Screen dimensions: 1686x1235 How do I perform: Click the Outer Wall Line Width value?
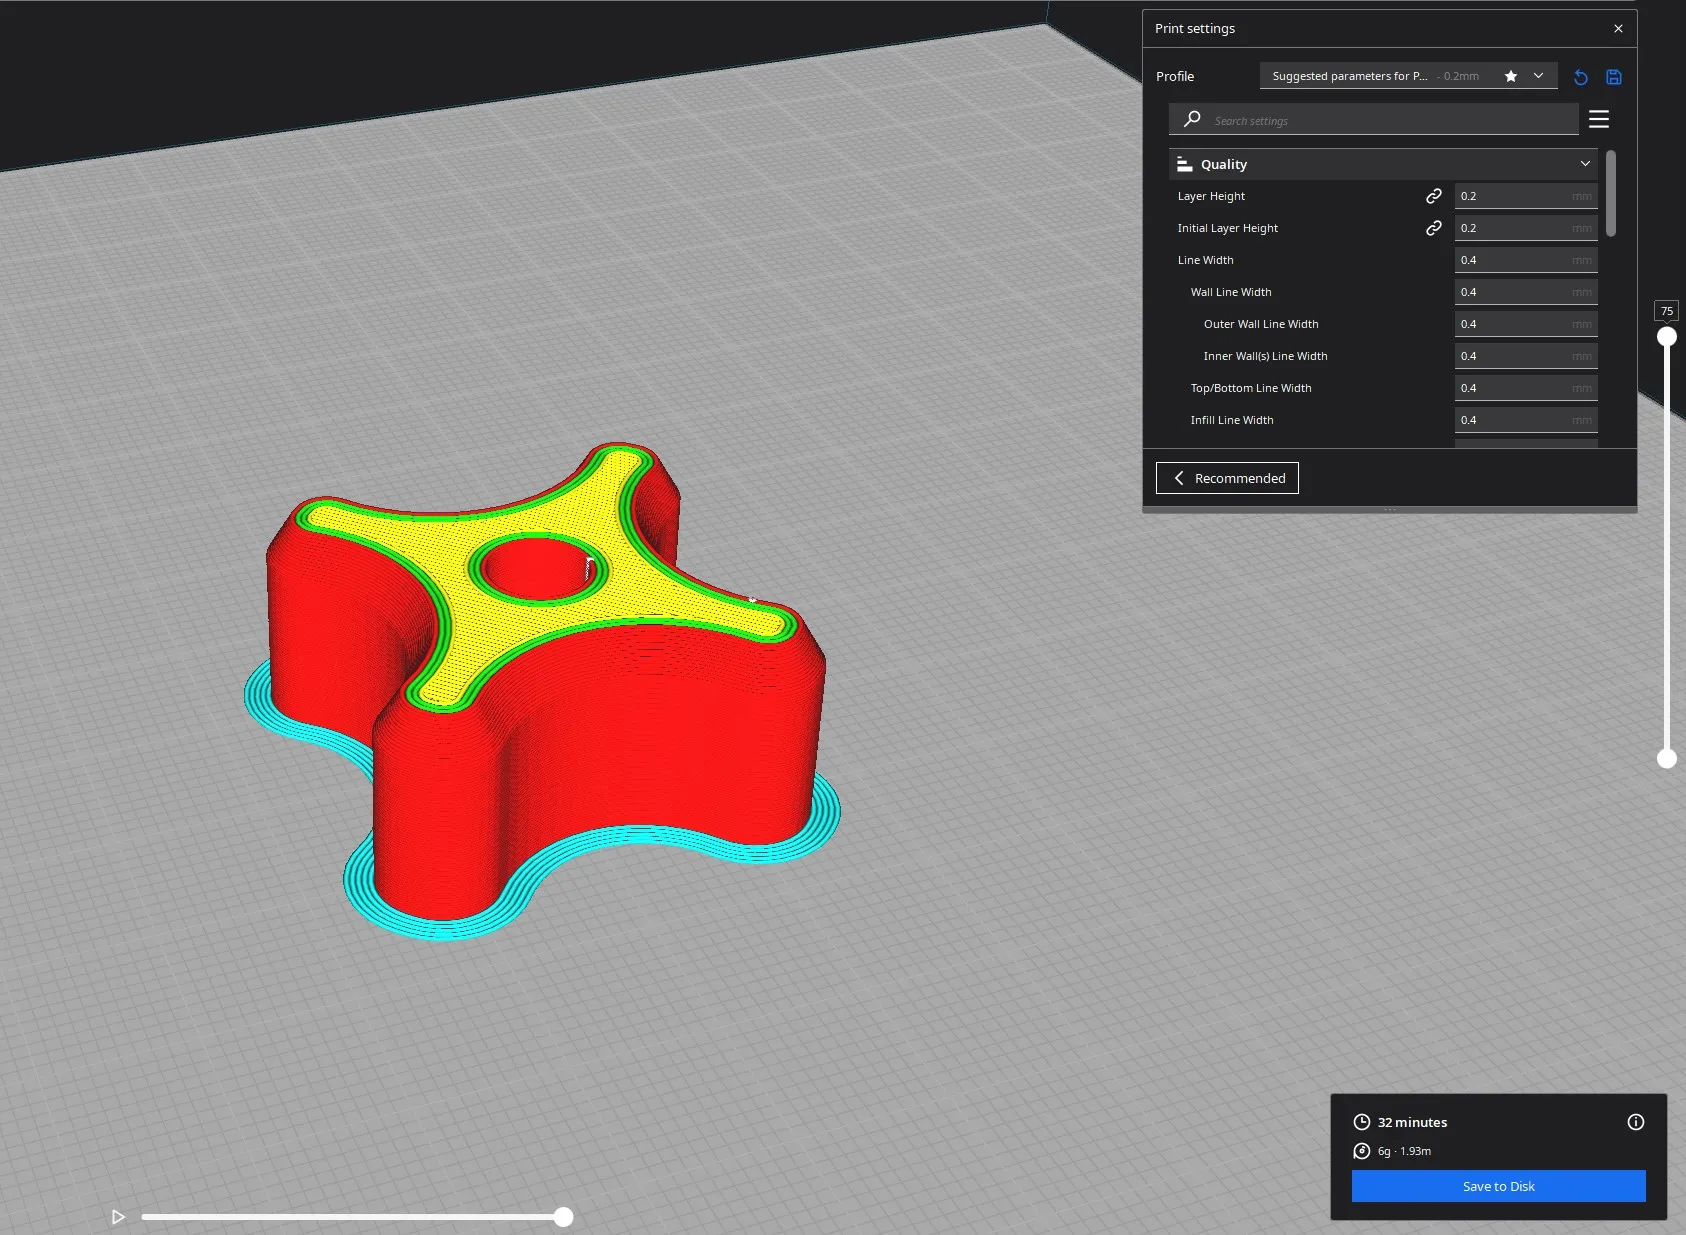(x=1512, y=324)
